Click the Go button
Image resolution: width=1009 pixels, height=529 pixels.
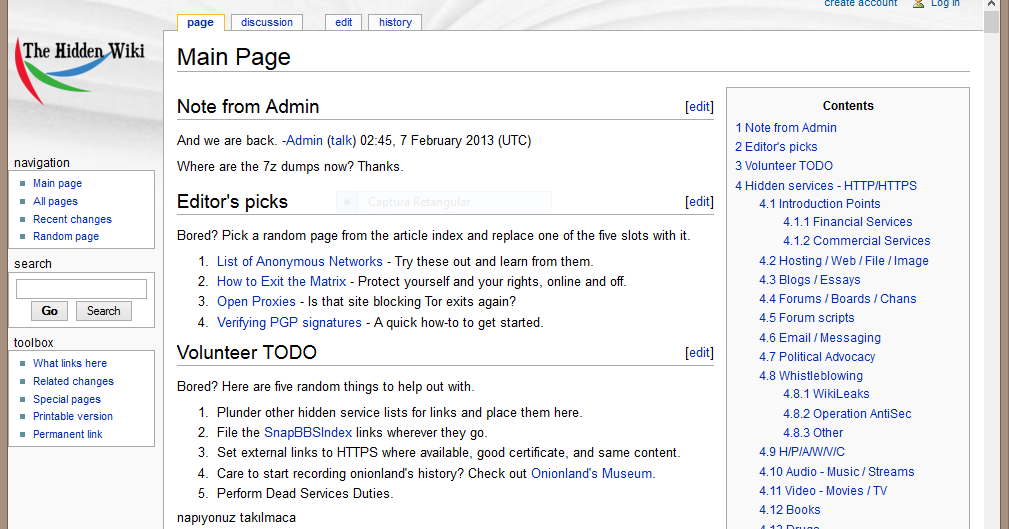click(x=50, y=311)
